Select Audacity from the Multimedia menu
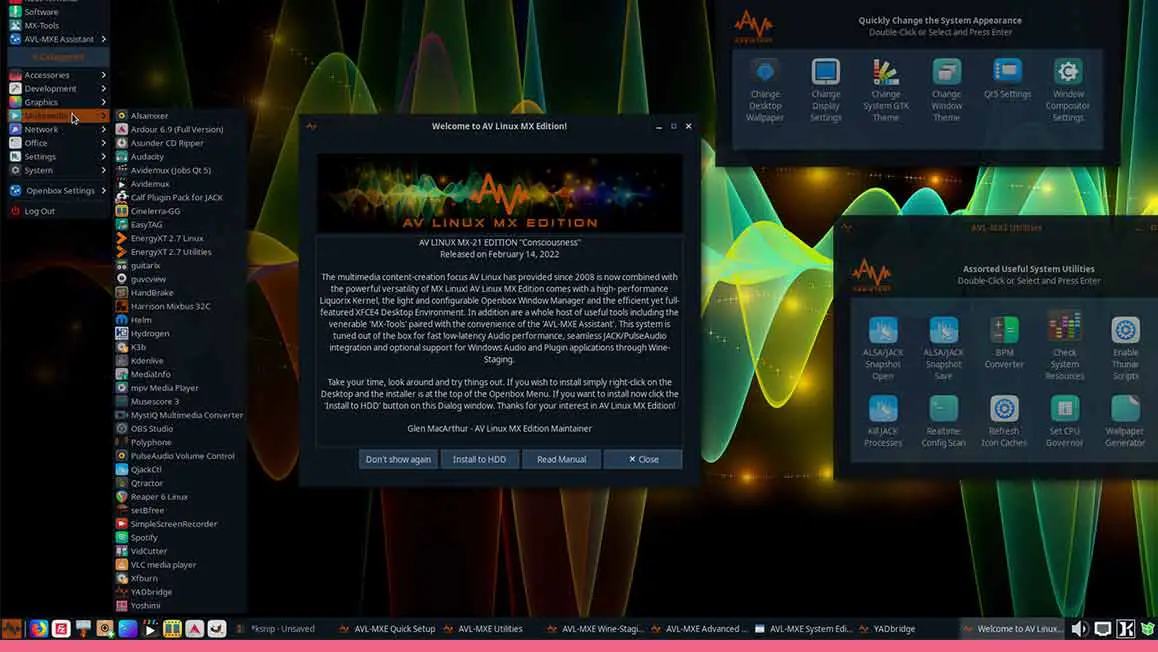Screen dimensions: 1158x652 pos(147,157)
